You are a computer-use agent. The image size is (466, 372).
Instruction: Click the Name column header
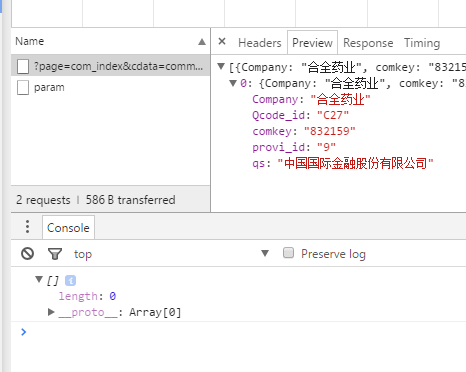click(x=30, y=41)
